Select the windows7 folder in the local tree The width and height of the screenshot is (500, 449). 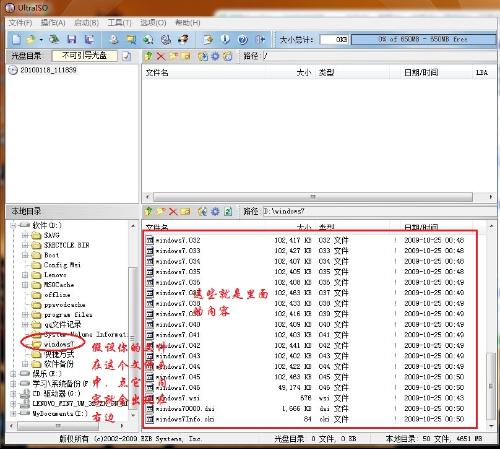pos(59,344)
